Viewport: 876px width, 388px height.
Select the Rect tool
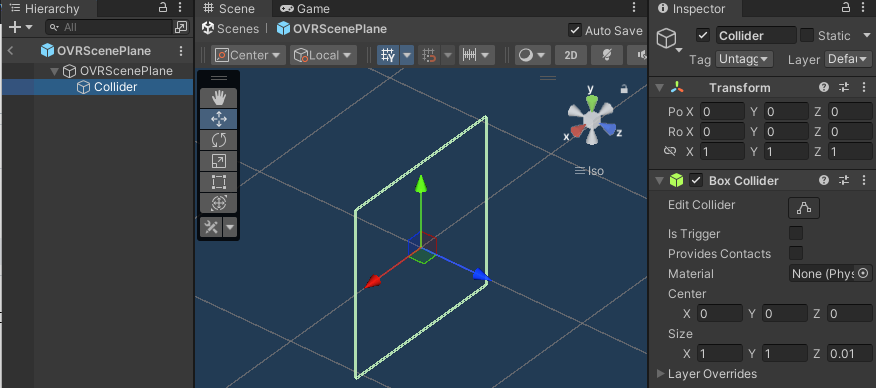point(218,182)
